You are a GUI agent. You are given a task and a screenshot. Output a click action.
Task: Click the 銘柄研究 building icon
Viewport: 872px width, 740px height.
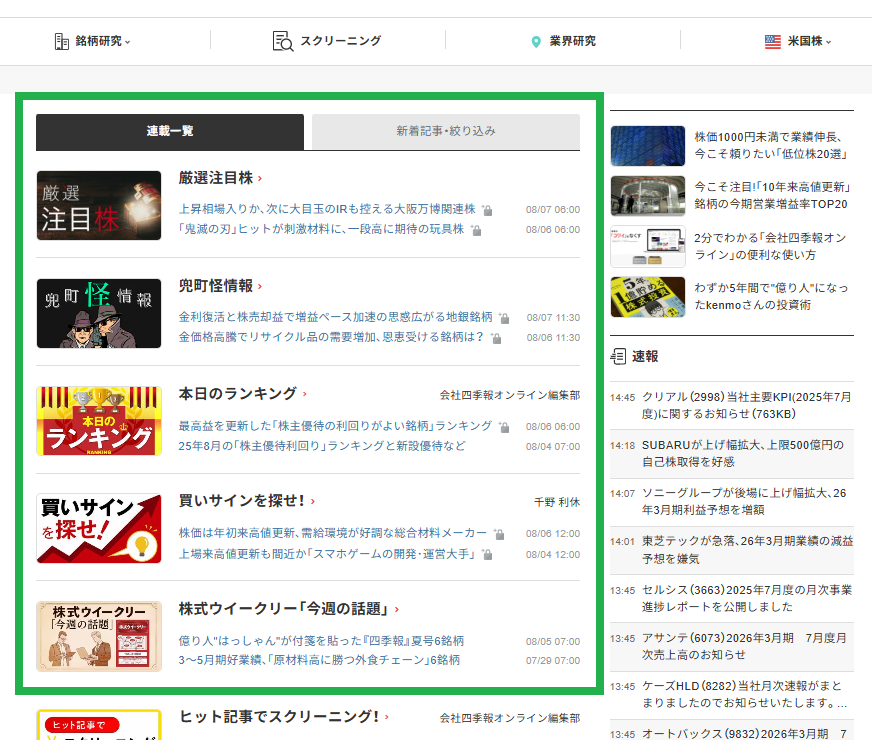coord(61,41)
